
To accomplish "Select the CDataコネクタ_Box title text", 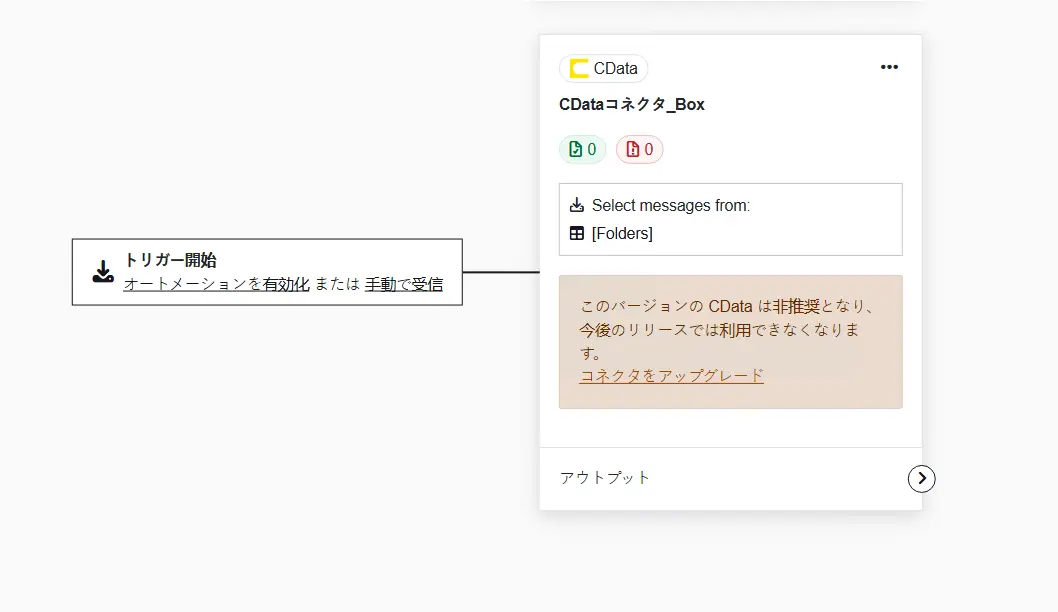I will tap(632, 104).
